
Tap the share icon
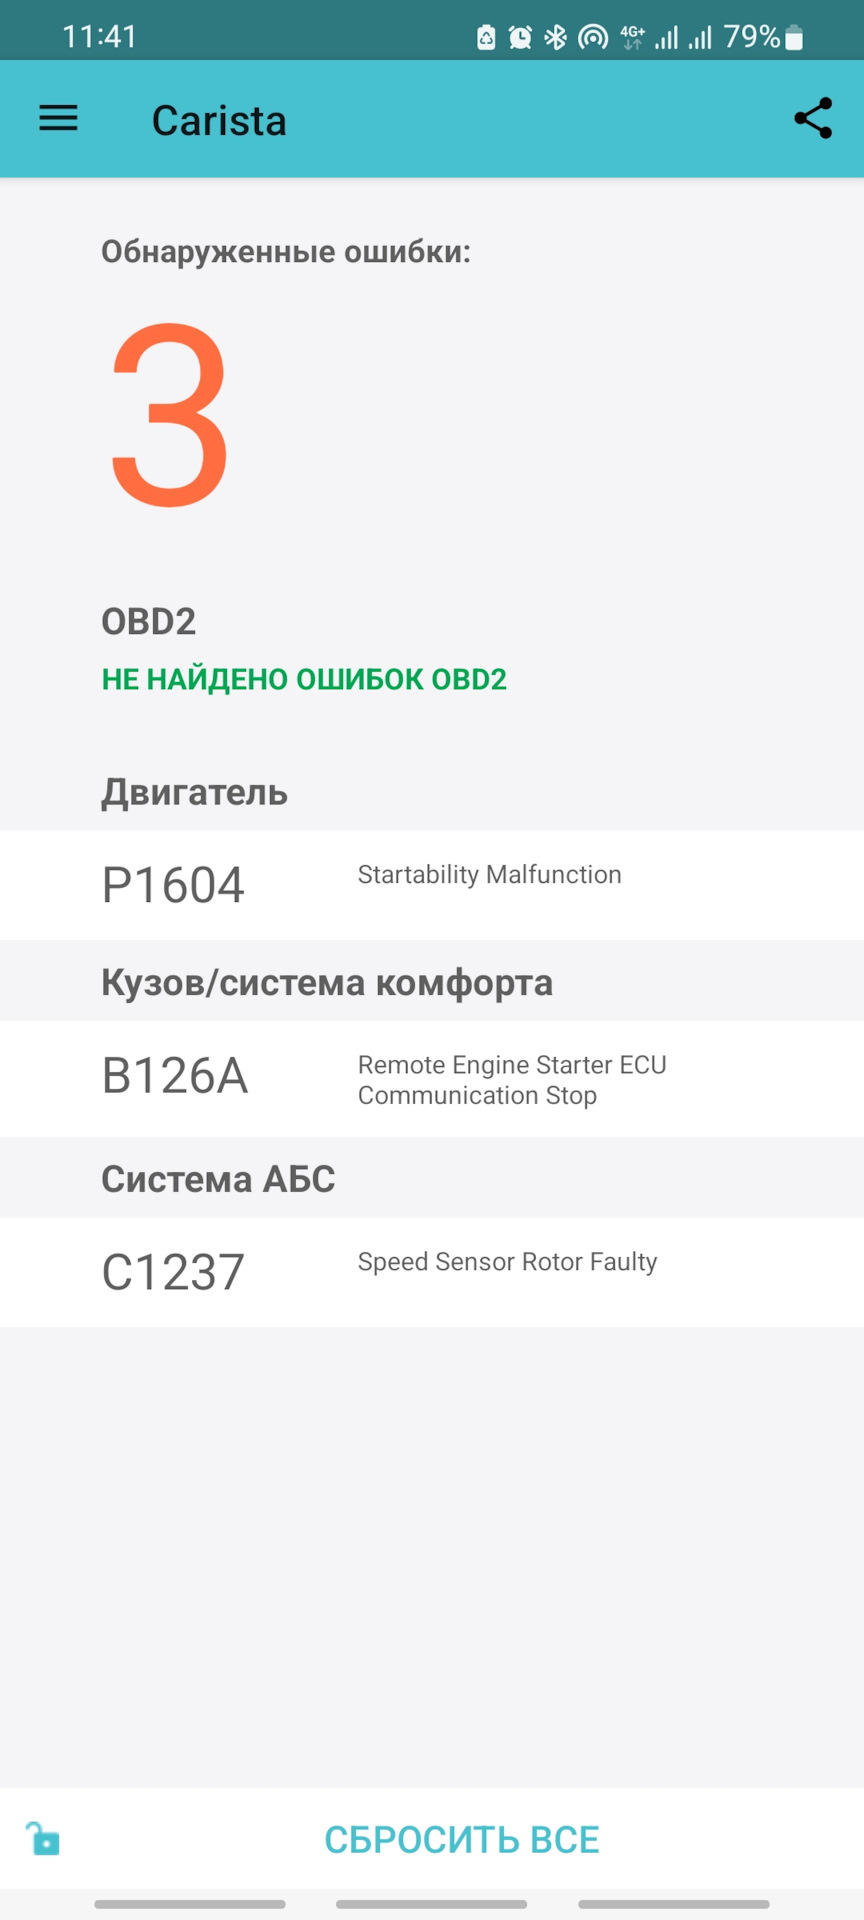(x=812, y=119)
